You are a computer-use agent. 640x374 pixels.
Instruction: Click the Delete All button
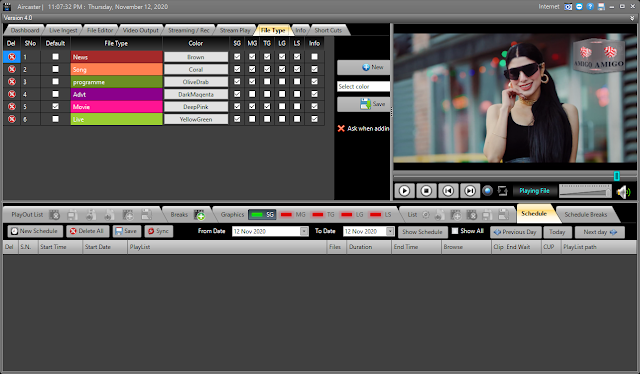(x=87, y=231)
